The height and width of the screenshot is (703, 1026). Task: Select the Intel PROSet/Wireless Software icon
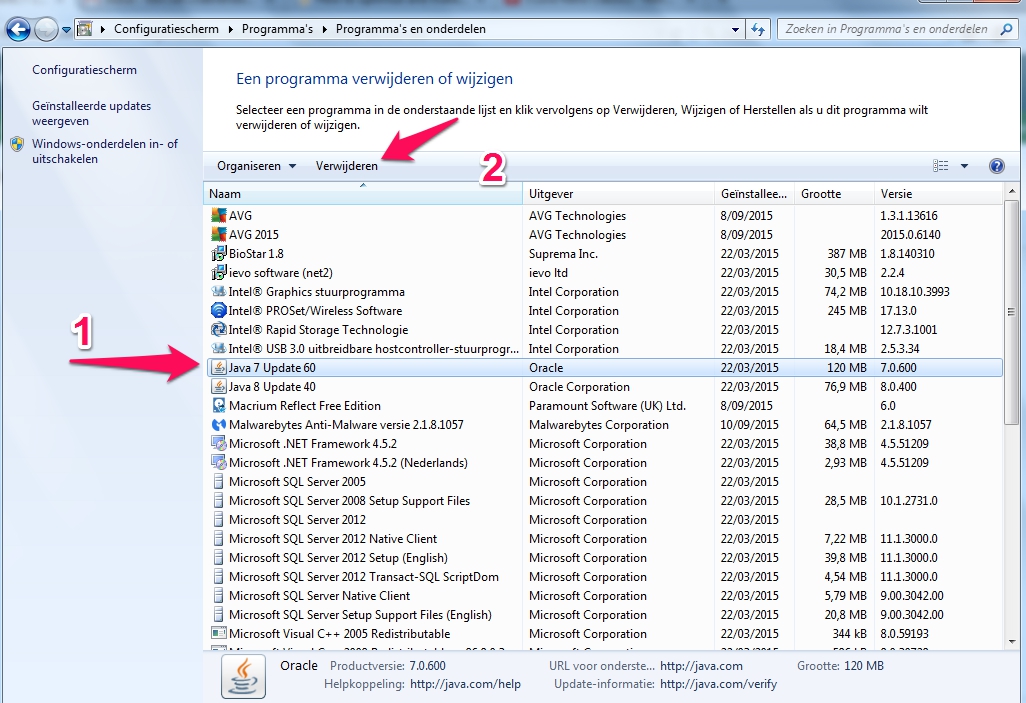219,310
